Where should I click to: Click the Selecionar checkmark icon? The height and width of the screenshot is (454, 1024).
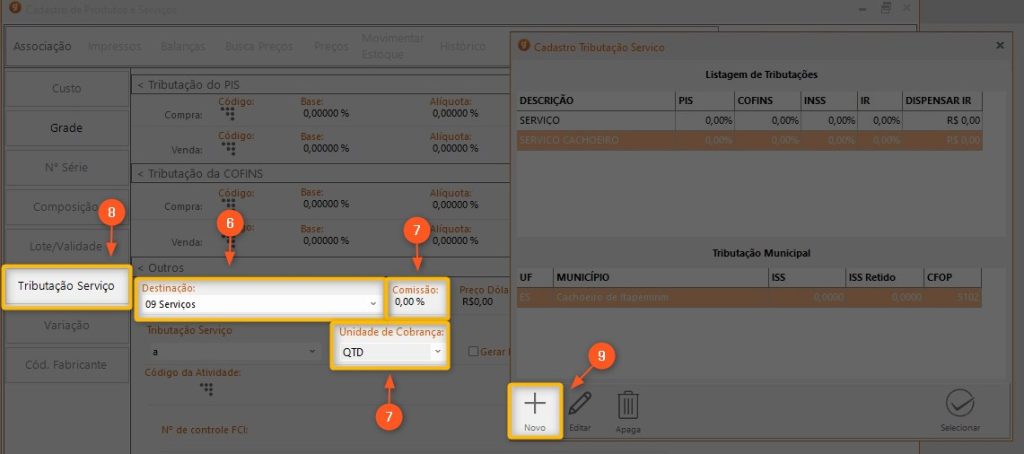(960, 404)
